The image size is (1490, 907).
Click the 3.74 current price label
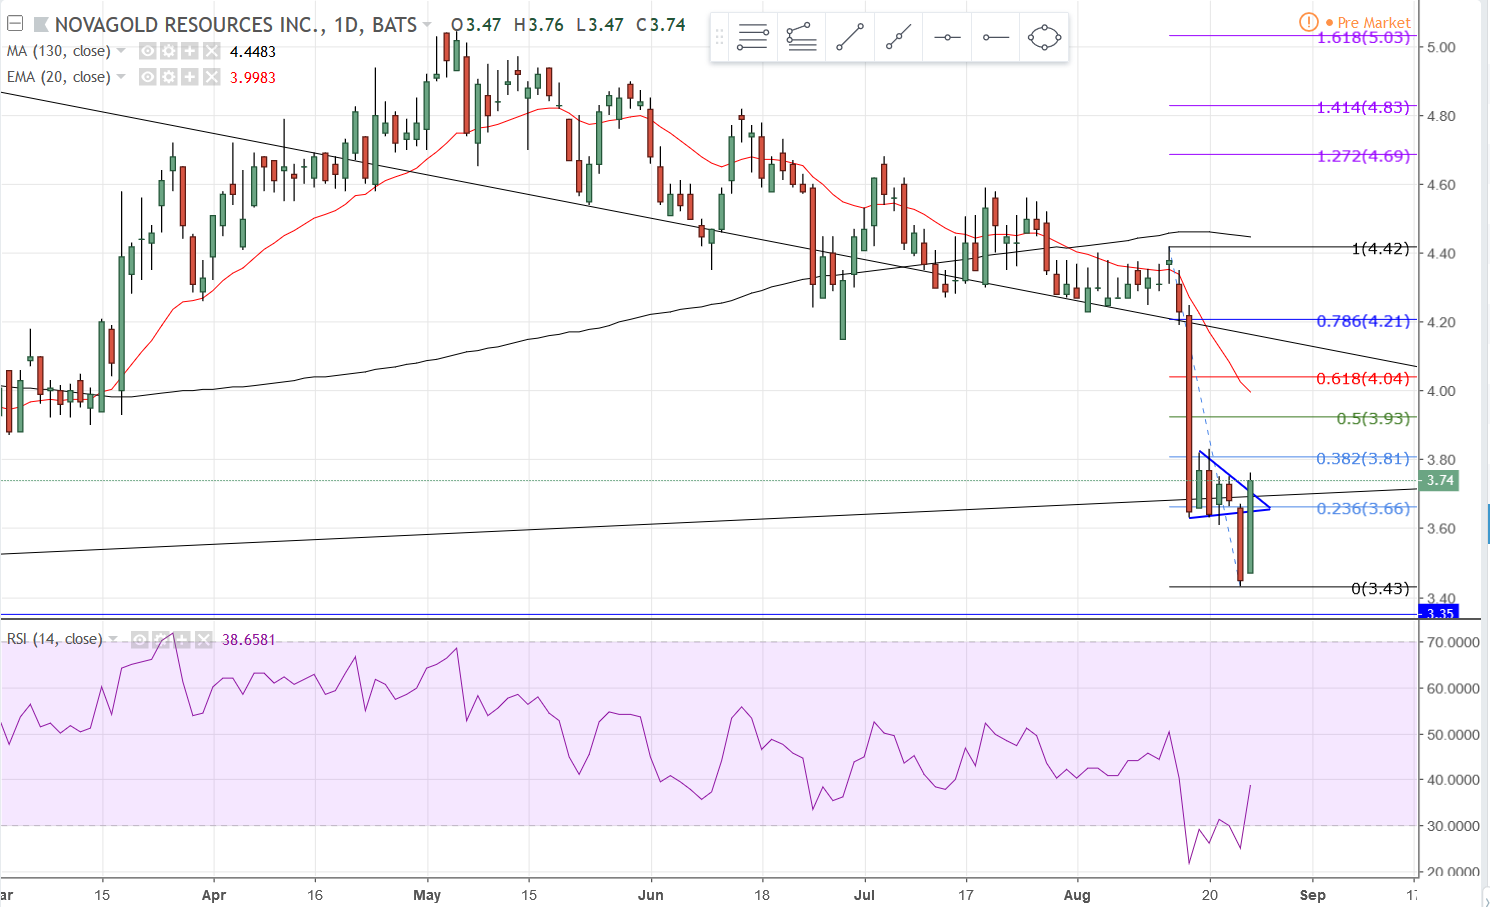[x=1440, y=481]
